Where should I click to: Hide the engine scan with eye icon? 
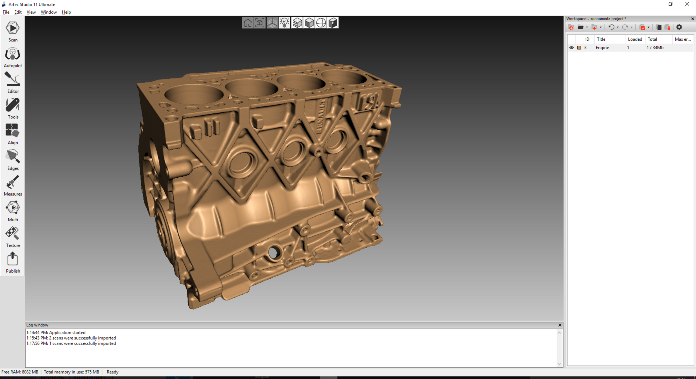coord(572,47)
